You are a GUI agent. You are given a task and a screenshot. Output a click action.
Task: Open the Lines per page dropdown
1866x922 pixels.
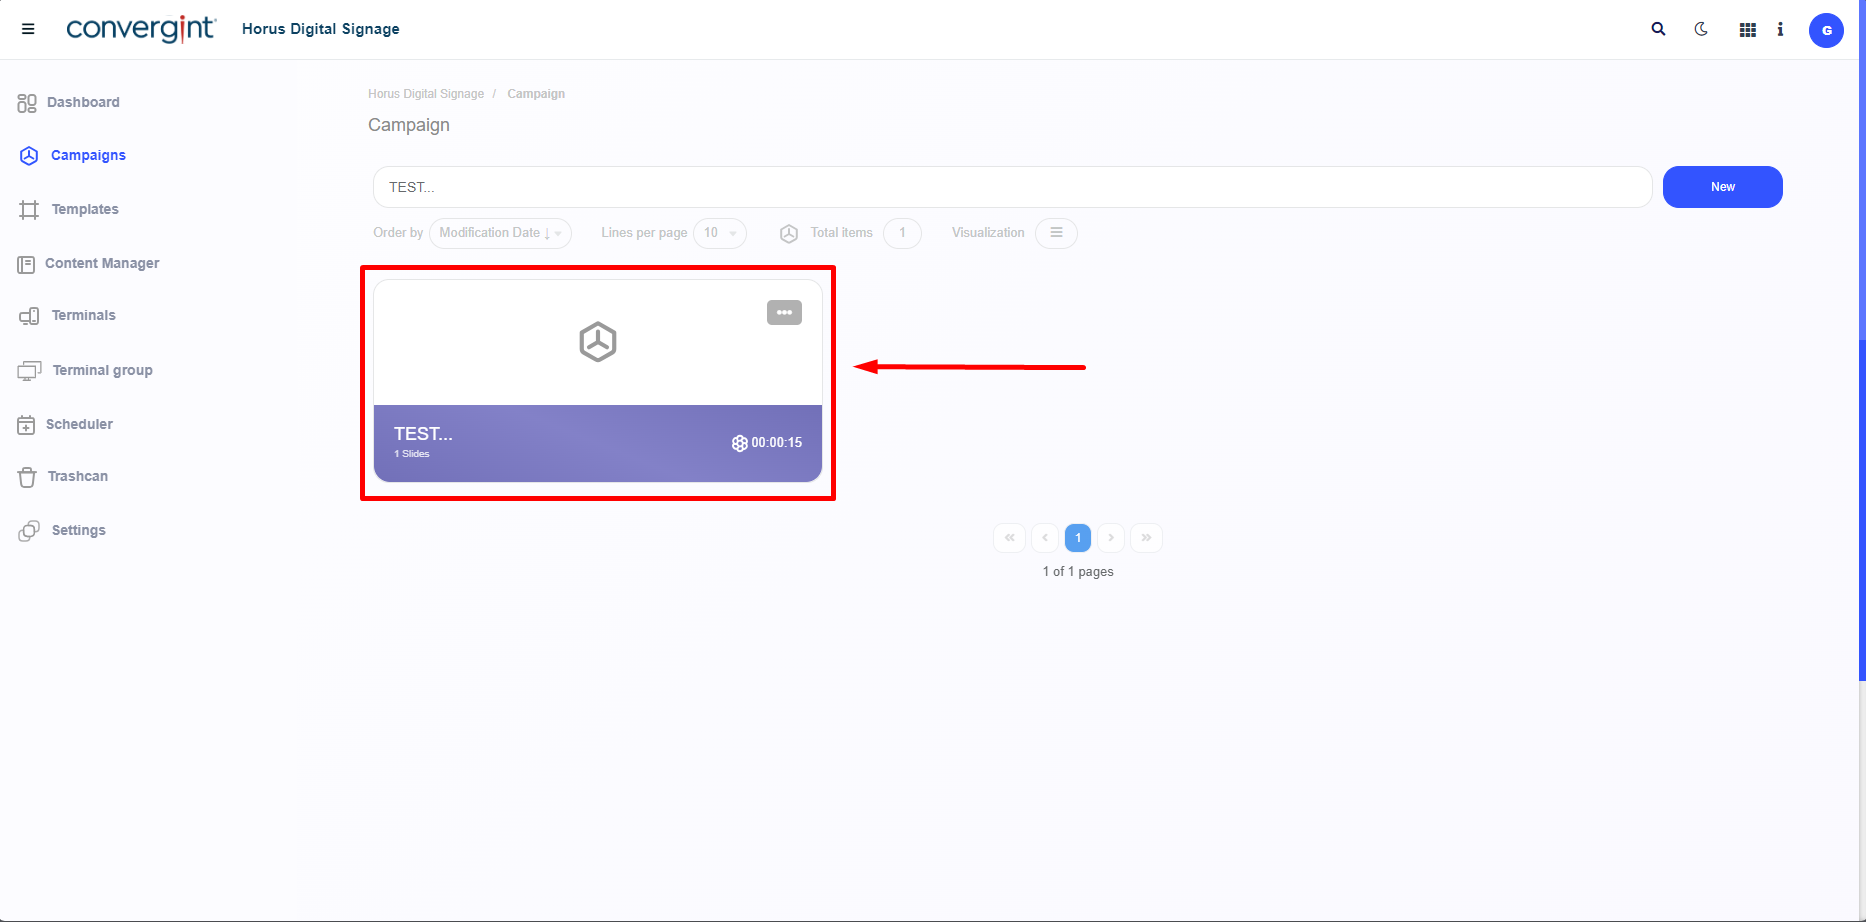pos(719,233)
